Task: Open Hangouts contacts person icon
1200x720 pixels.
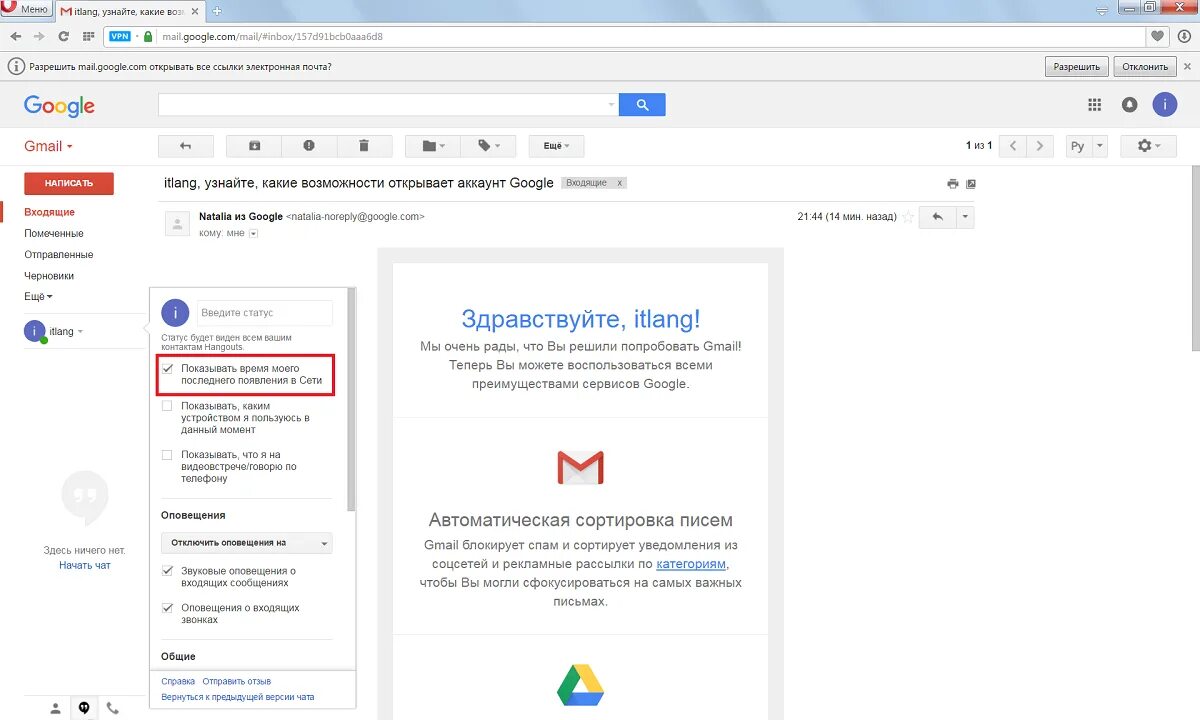Action: [56, 708]
